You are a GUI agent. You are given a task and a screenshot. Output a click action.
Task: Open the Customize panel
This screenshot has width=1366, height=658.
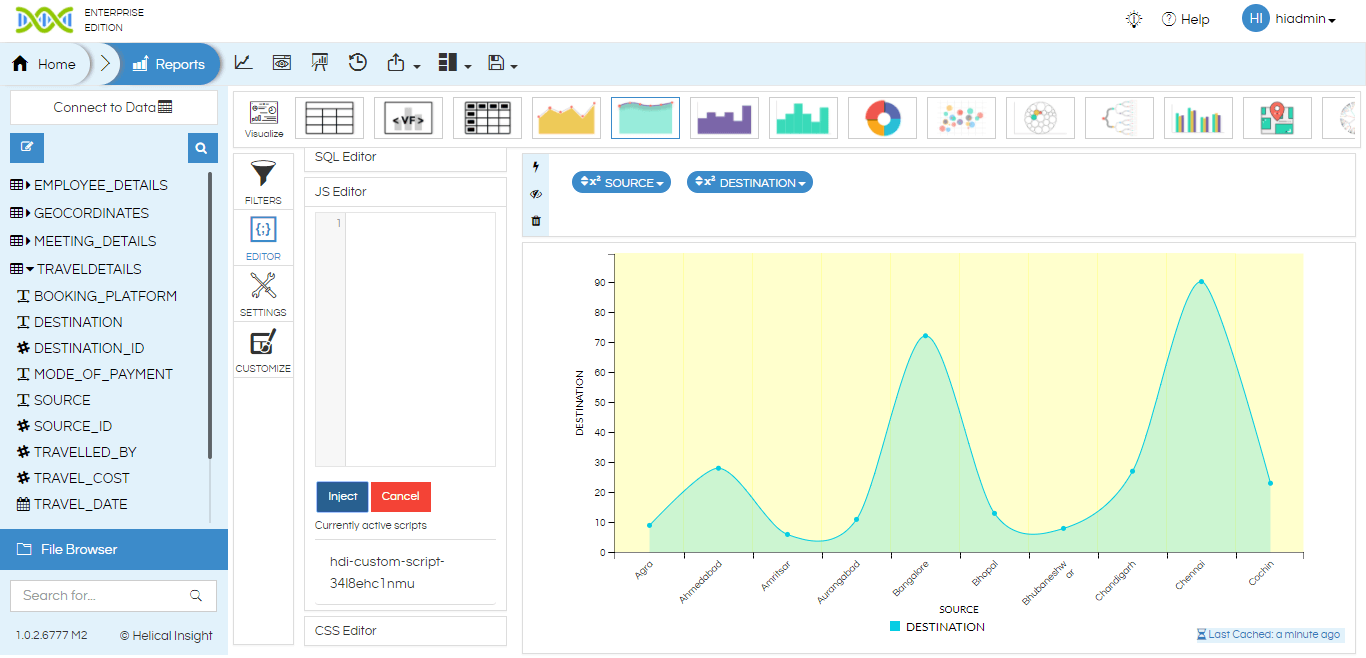pos(263,351)
